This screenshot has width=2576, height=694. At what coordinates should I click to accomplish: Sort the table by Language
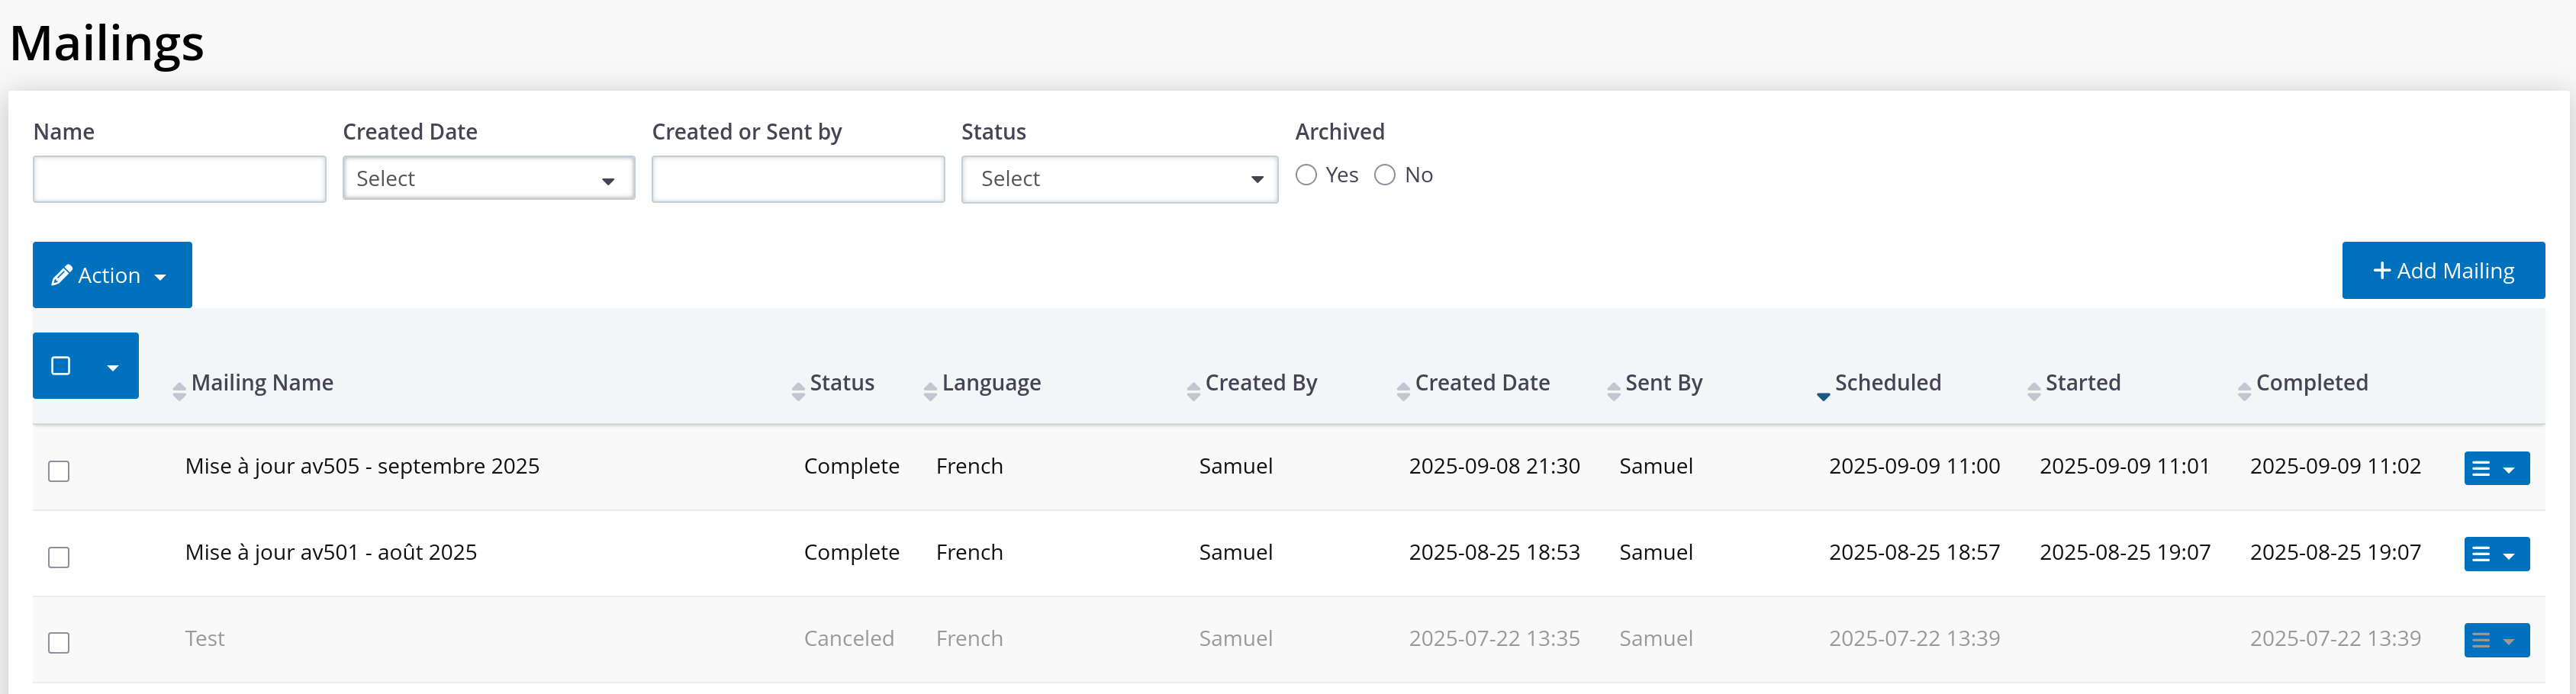930,392
